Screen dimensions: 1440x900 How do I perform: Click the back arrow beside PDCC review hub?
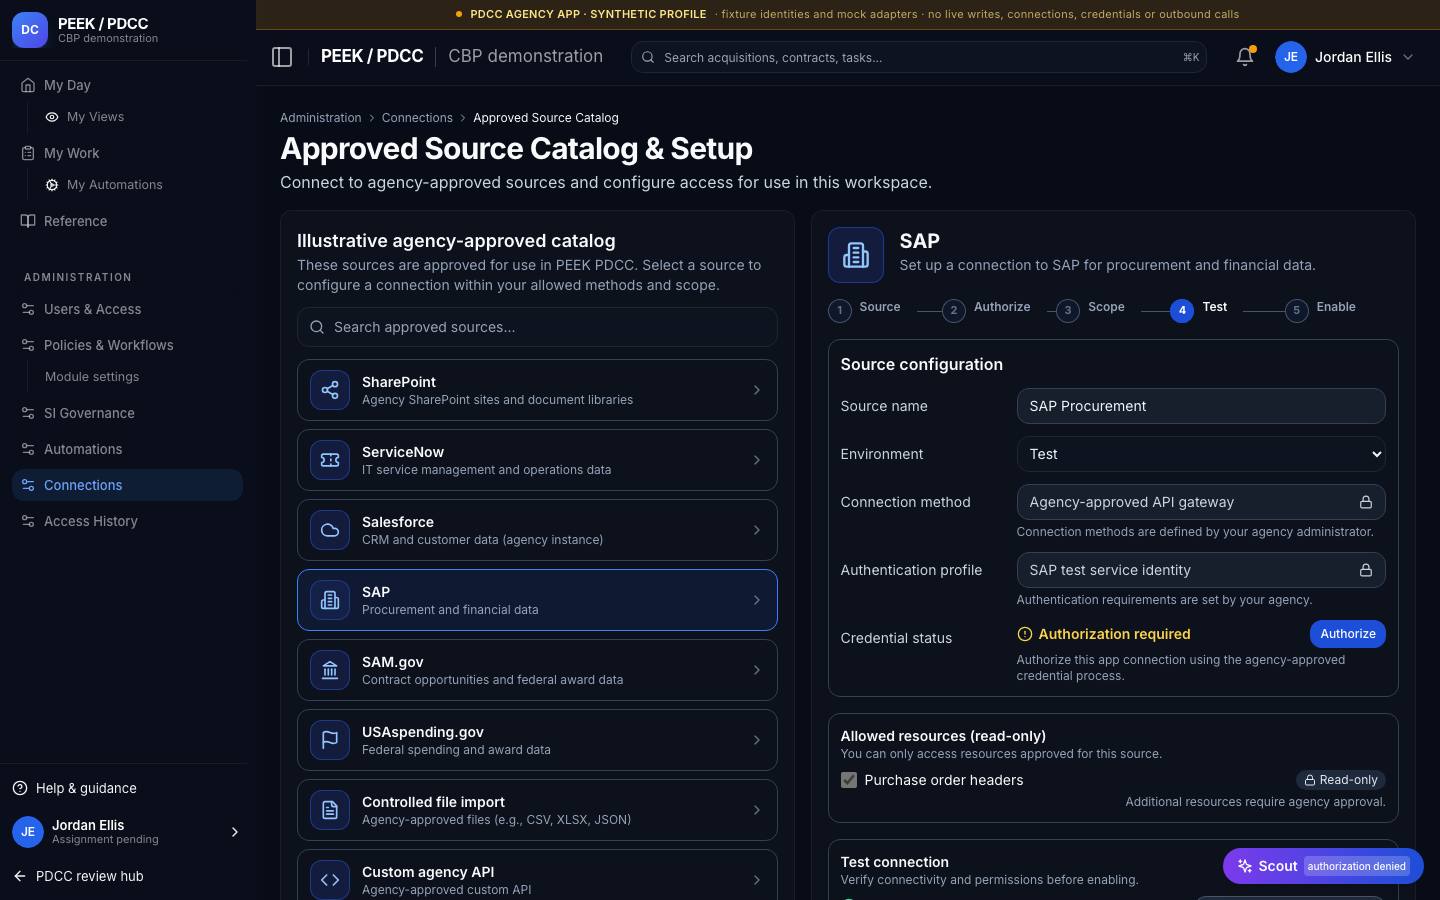click(20, 876)
